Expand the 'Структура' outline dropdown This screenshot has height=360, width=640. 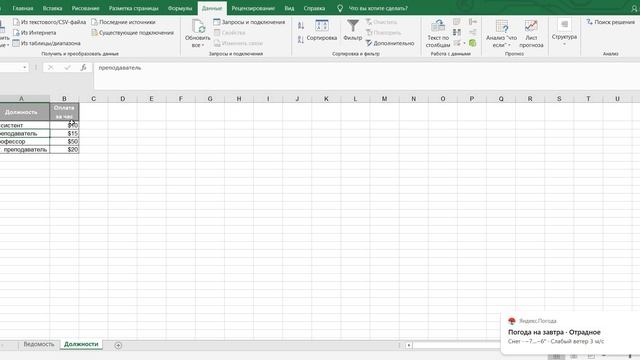click(564, 44)
